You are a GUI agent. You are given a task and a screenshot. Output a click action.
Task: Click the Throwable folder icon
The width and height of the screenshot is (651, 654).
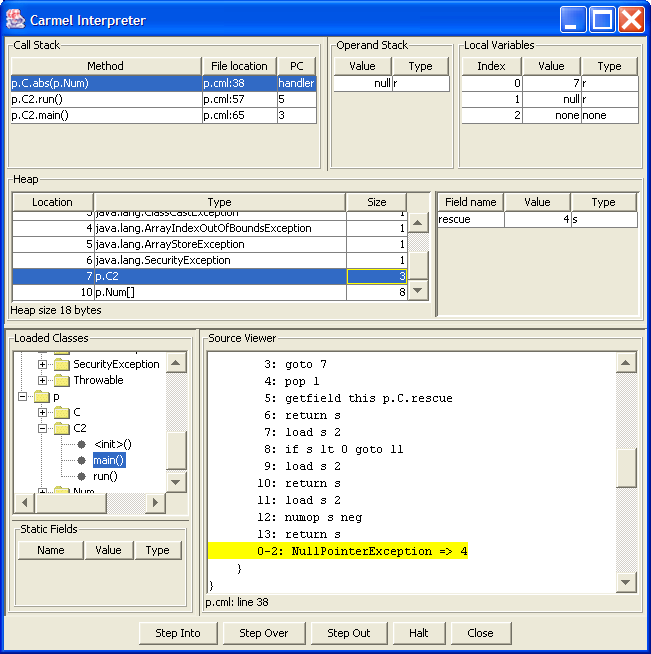click(61, 380)
